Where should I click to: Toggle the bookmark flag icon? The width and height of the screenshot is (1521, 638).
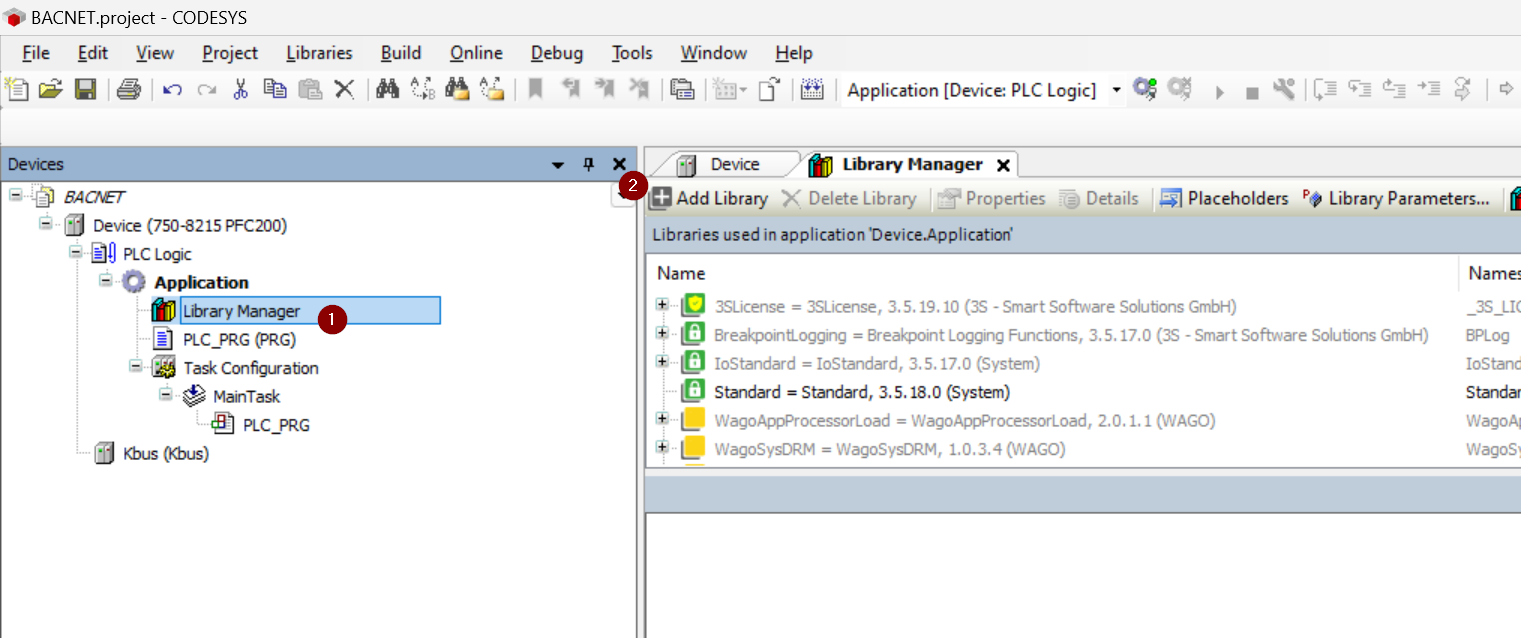point(535,90)
